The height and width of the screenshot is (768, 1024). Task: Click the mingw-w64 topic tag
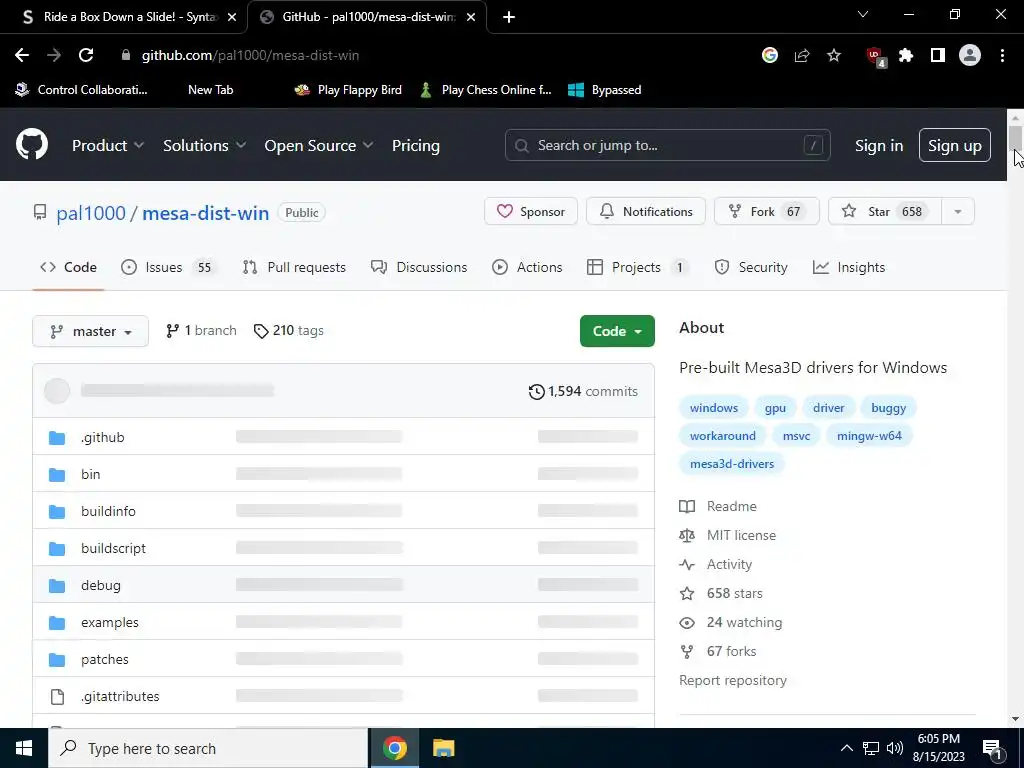[x=869, y=436]
